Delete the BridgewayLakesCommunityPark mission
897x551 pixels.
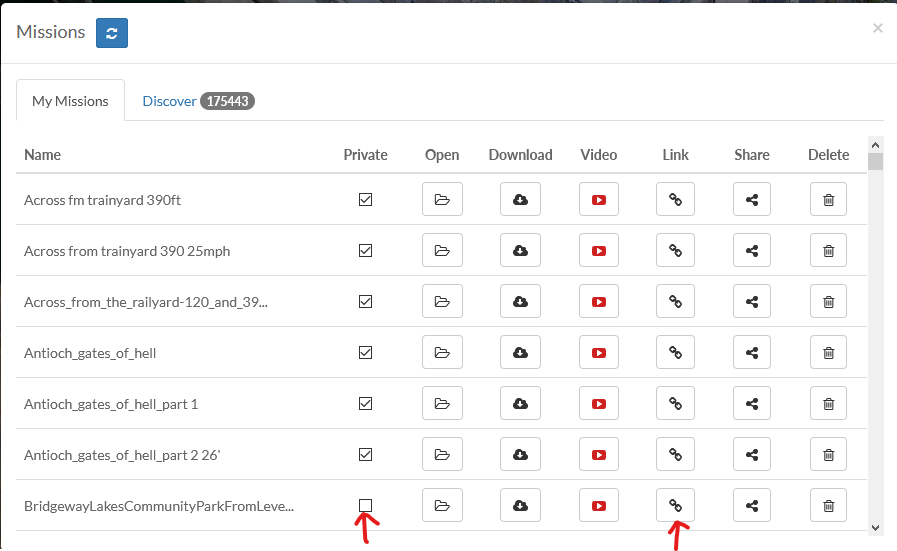(828, 505)
